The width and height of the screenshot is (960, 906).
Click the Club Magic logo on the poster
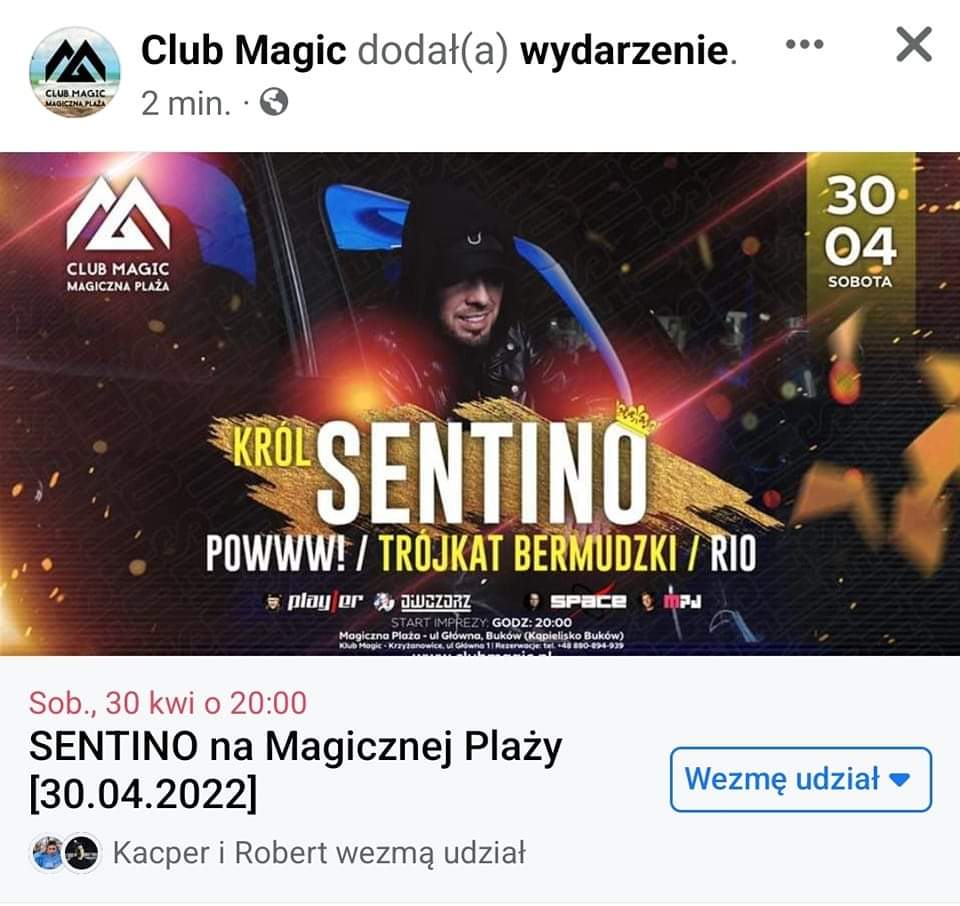tap(118, 234)
